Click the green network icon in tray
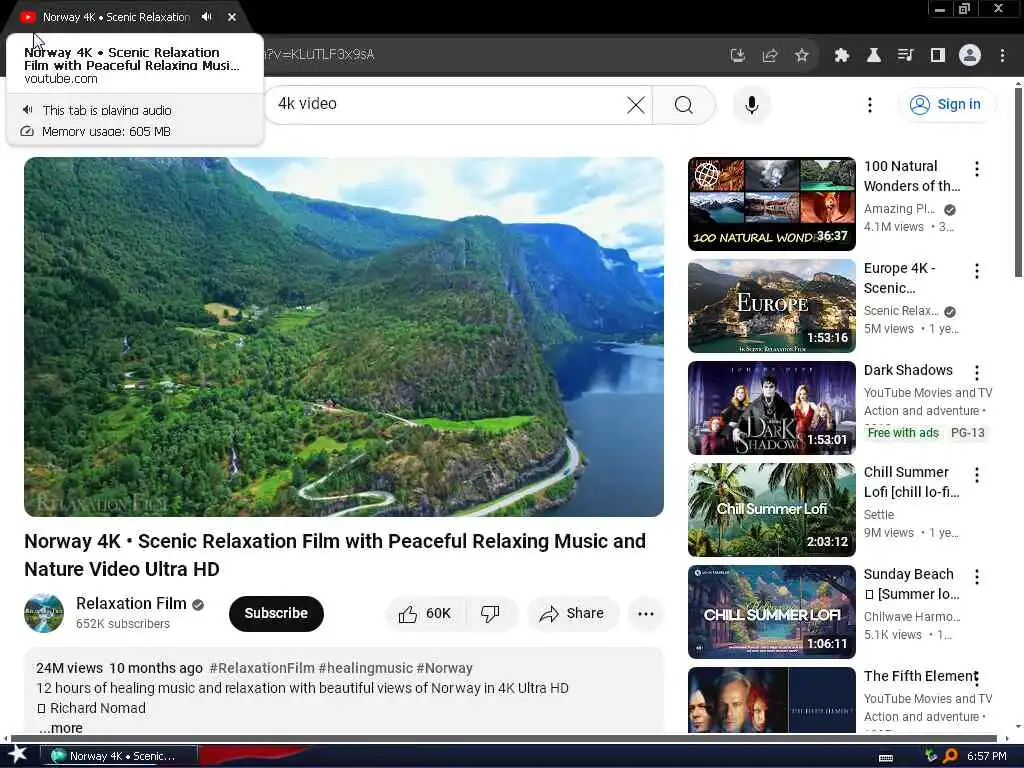 (x=931, y=756)
